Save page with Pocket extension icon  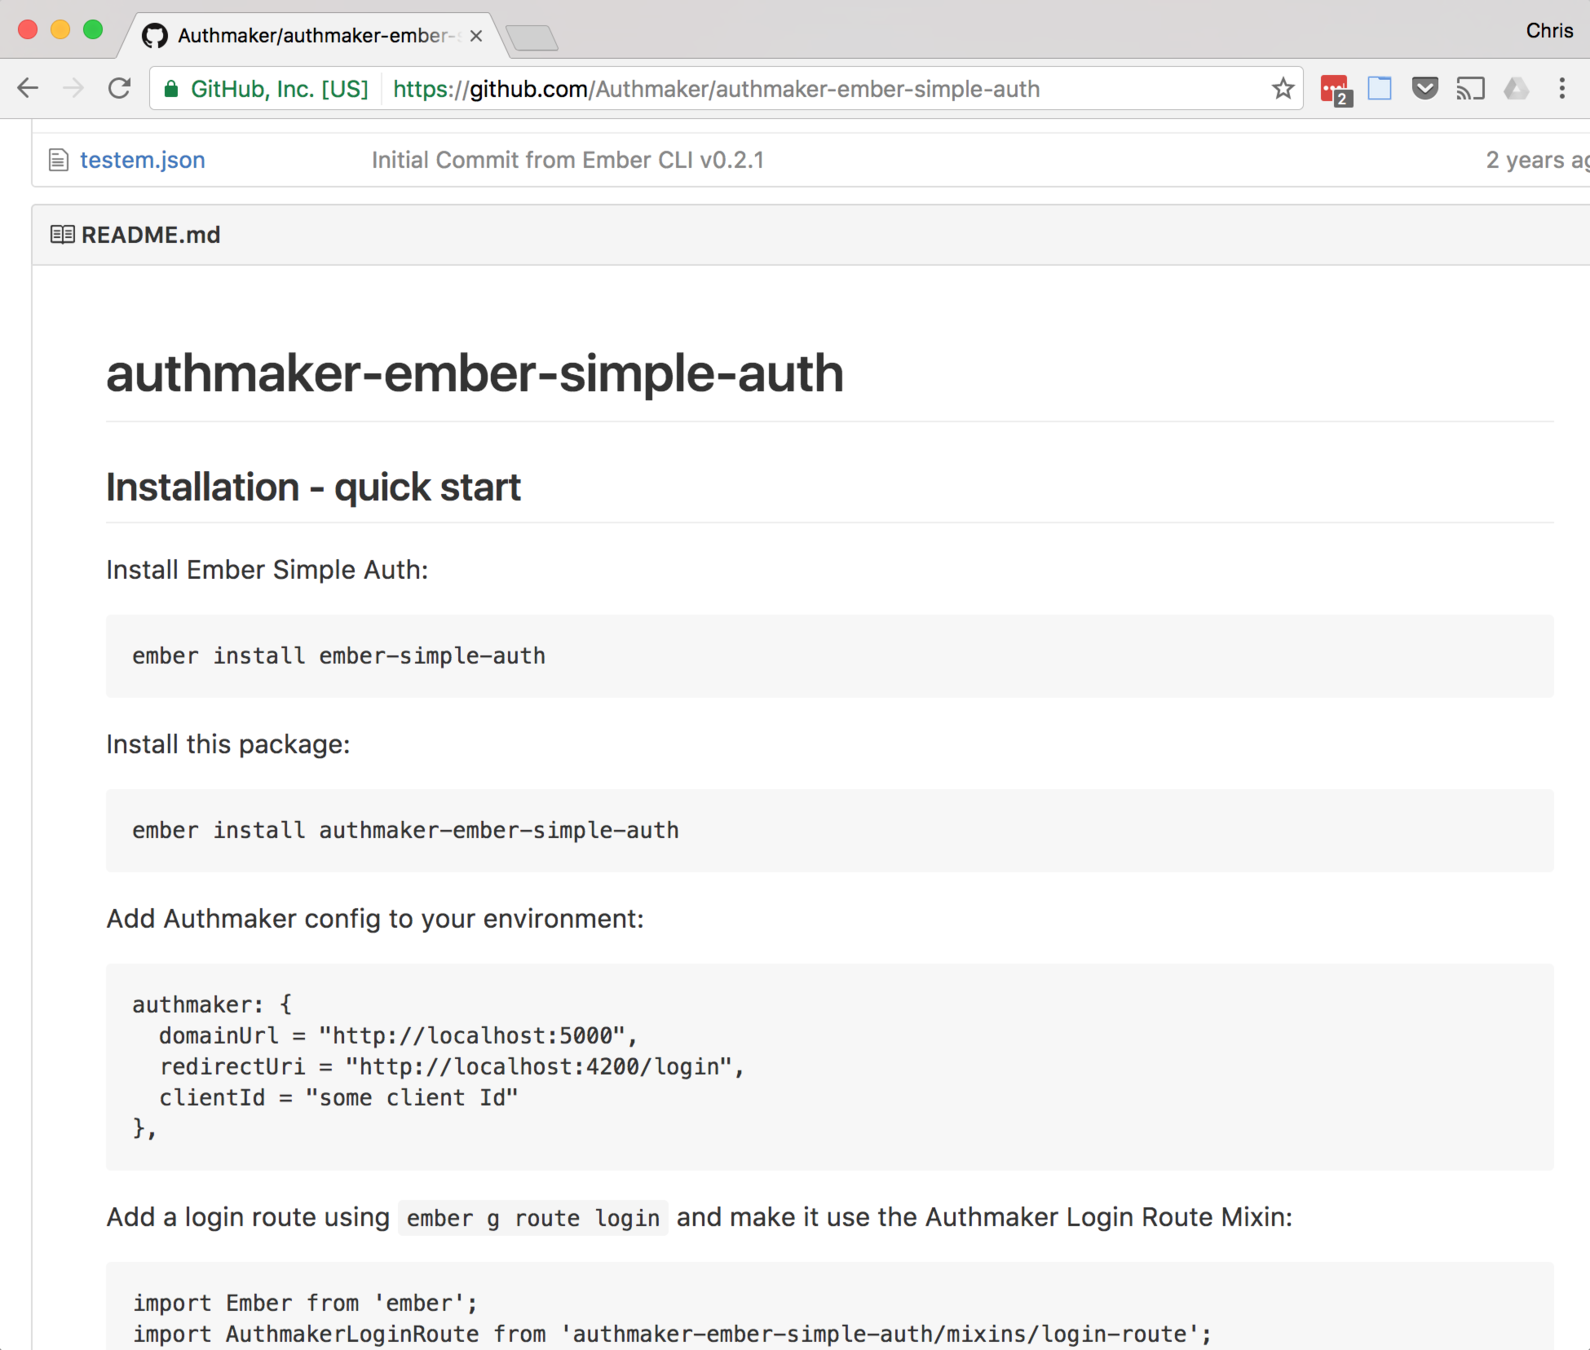tap(1425, 89)
